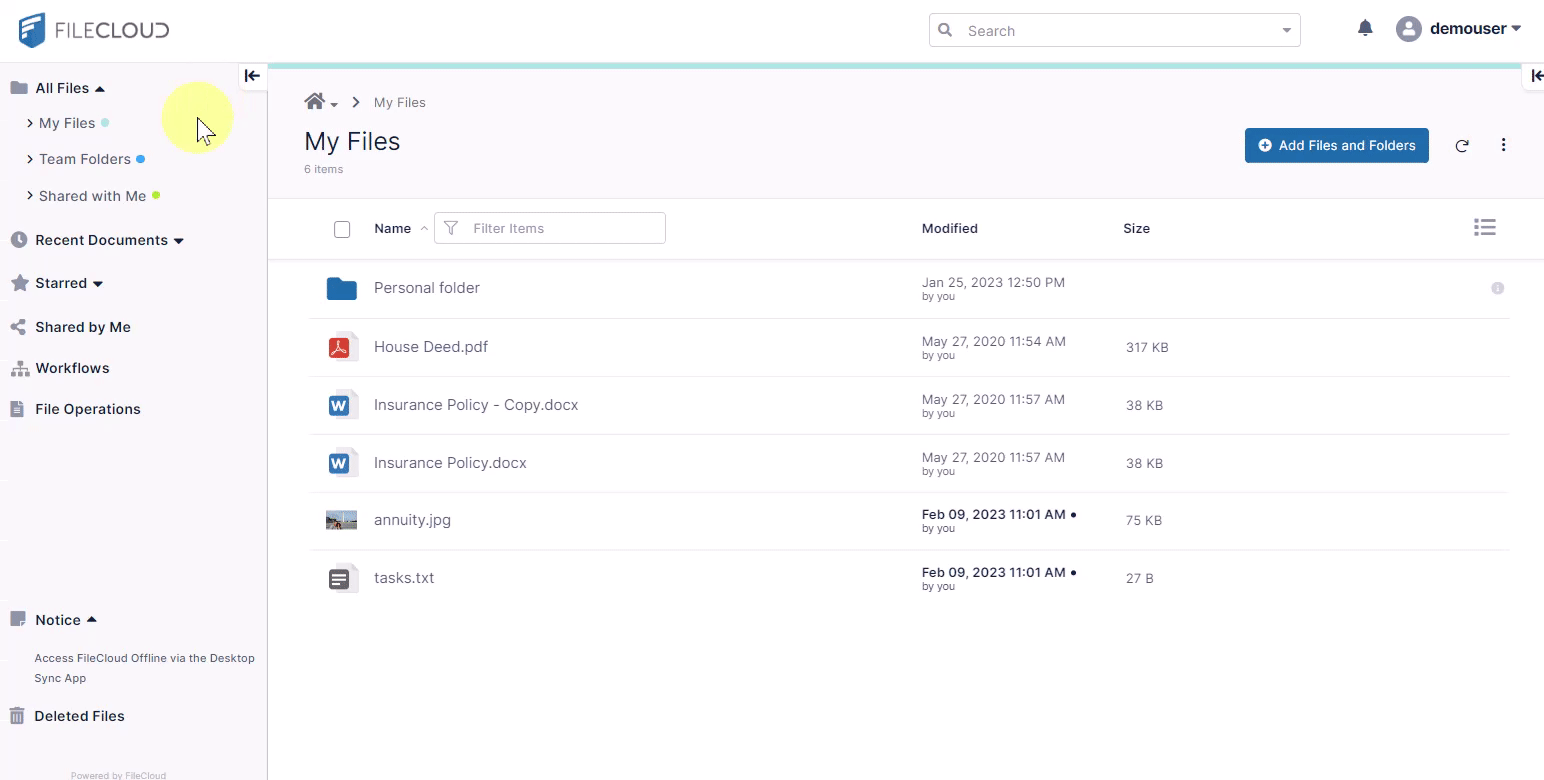Collapse the left sidebar with arrow icon
This screenshot has width=1544, height=780.
pos(252,76)
